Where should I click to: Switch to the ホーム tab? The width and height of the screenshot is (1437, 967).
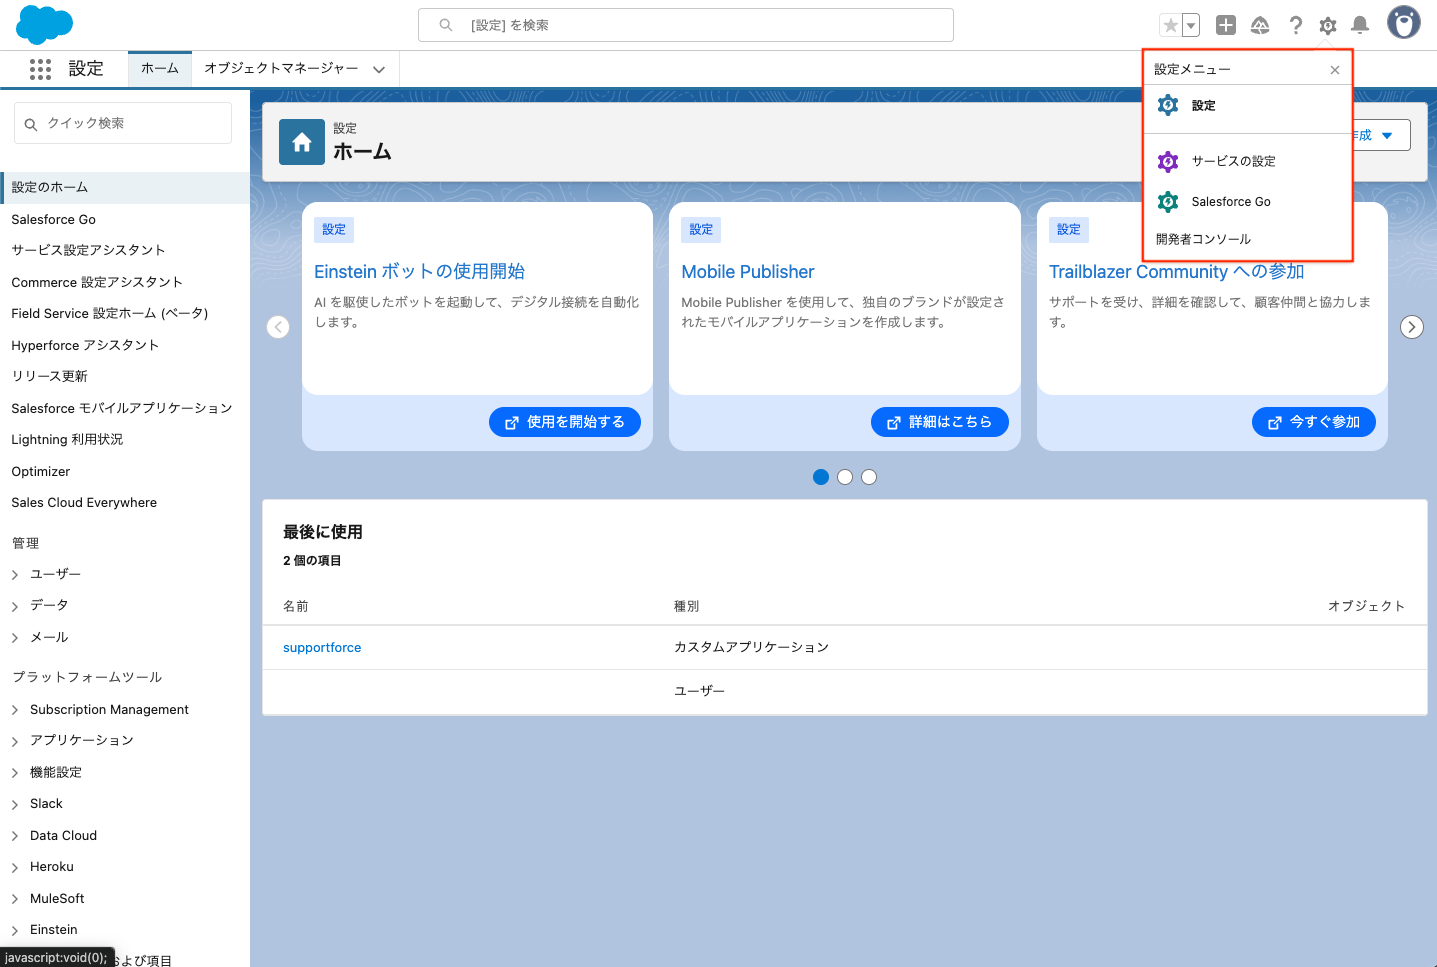tap(159, 68)
